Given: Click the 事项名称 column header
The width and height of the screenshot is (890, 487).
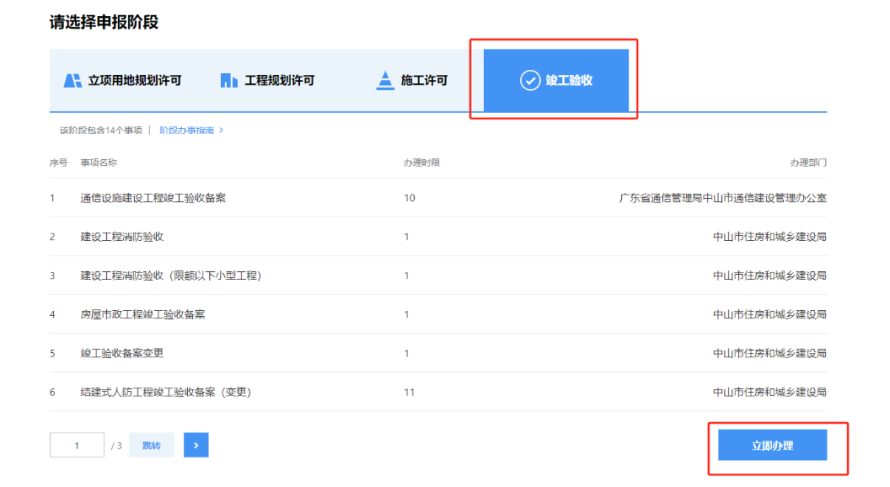Looking at the screenshot, I should 99,162.
